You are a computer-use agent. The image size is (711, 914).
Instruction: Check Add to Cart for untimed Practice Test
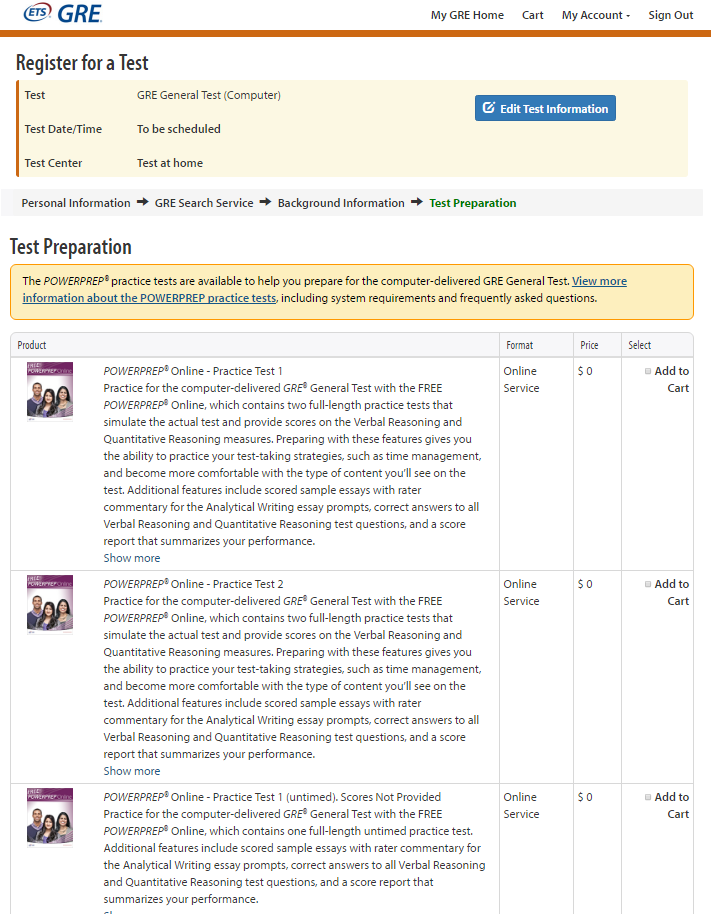[648, 797]
